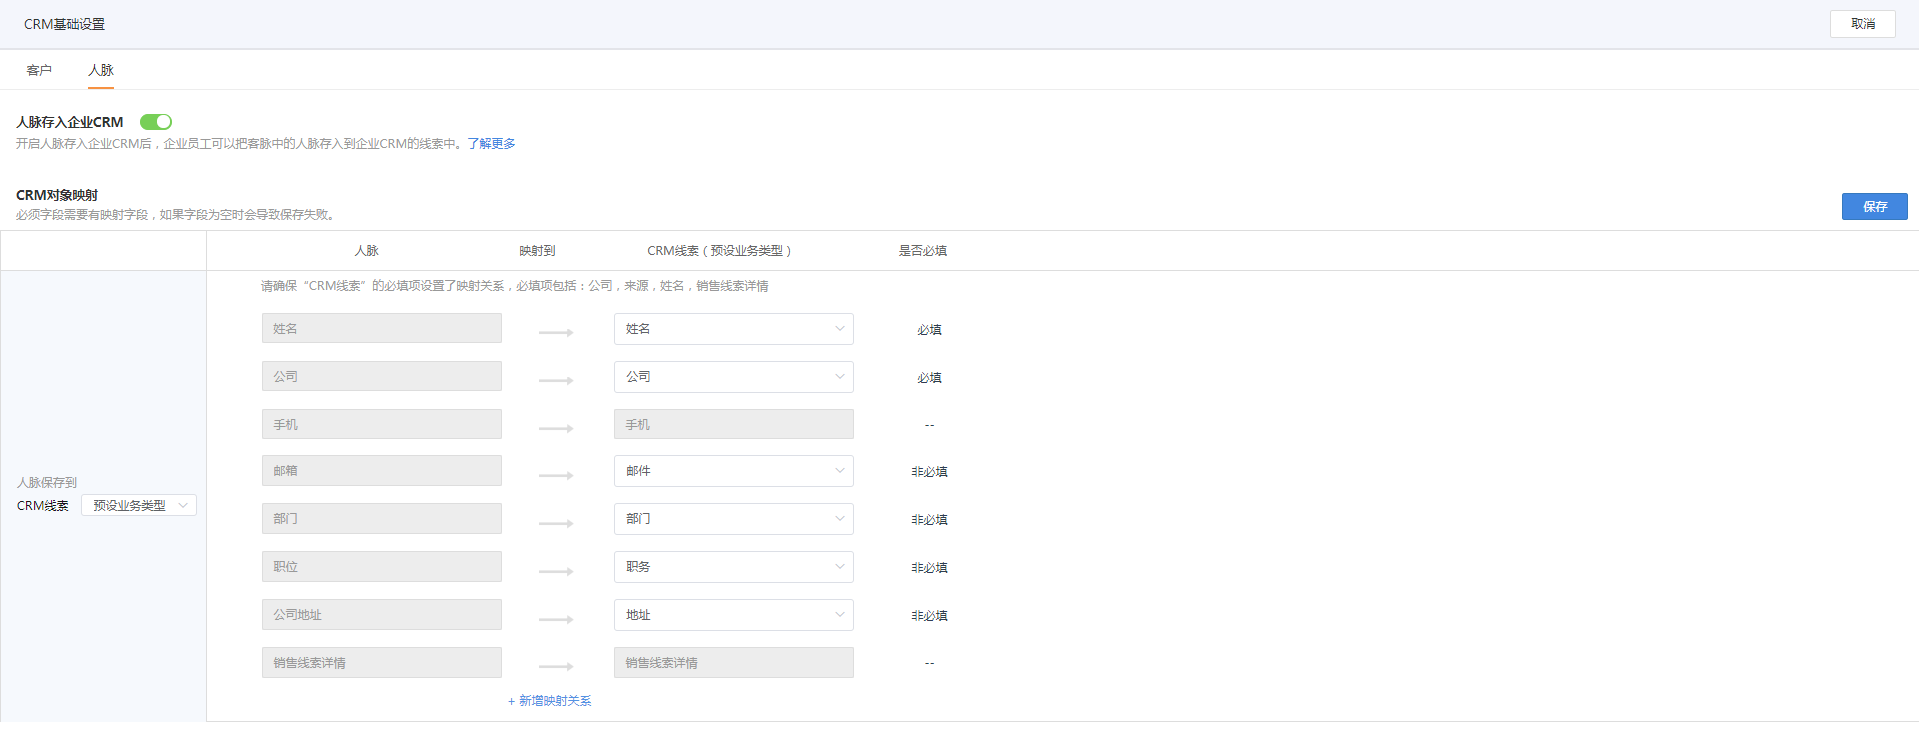1919x740 pixels.
Task: Click the 姓名 source field
Action: coord(381,329)
